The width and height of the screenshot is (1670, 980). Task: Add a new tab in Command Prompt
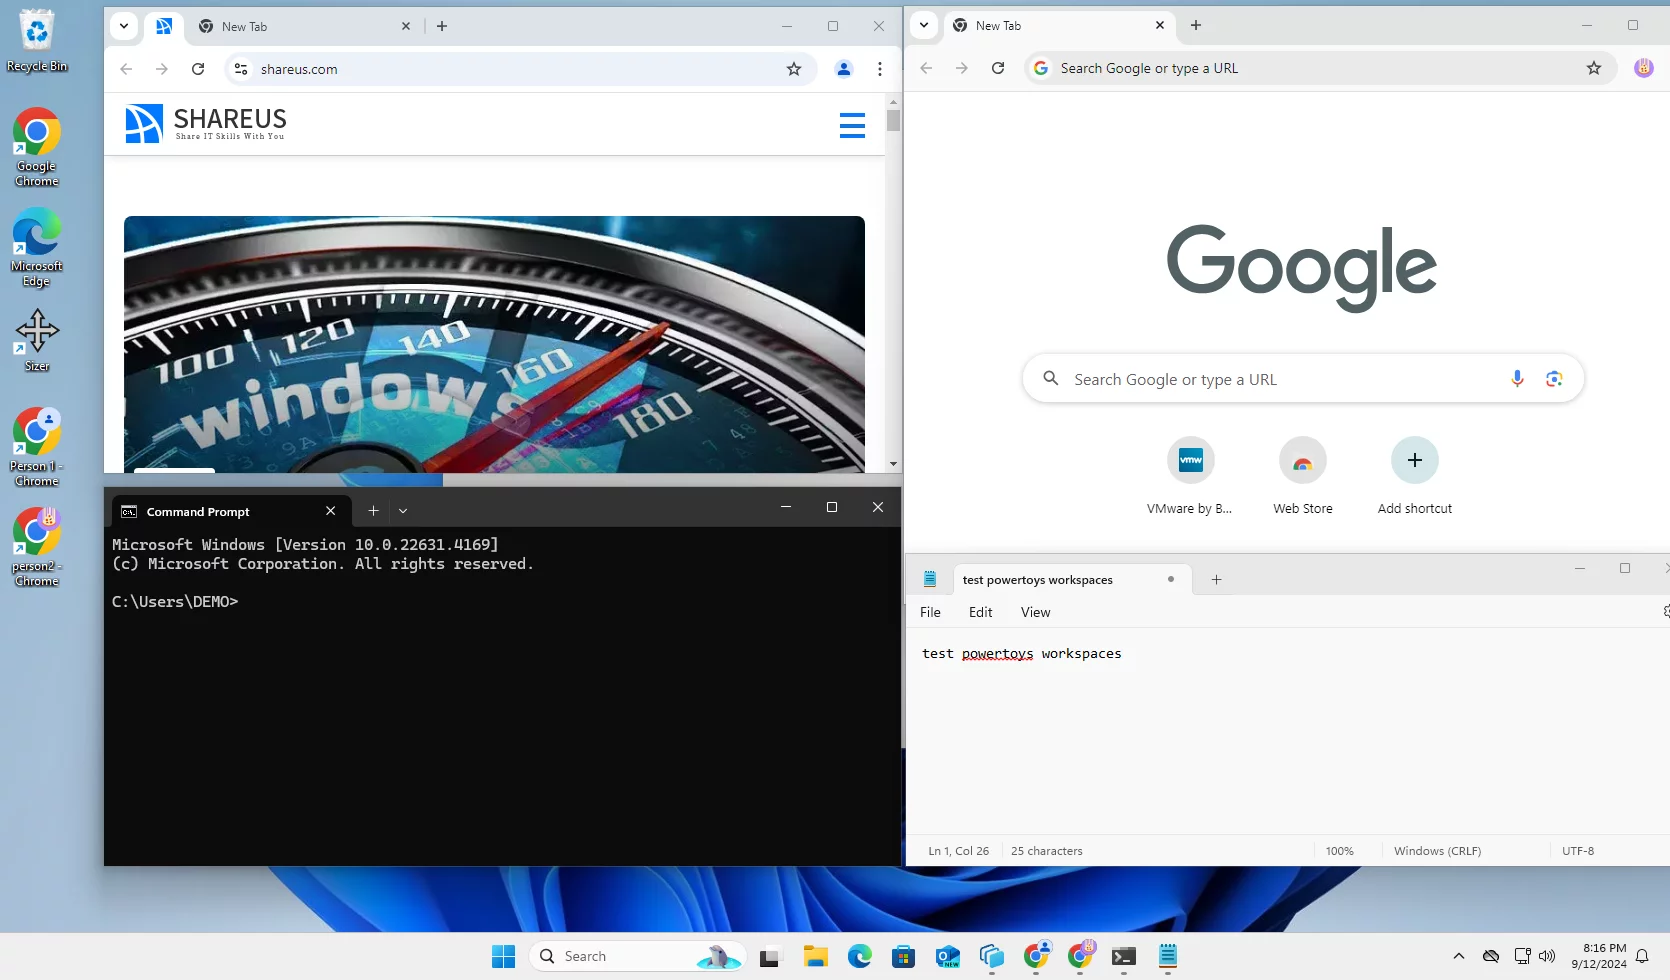coord(373,511)
